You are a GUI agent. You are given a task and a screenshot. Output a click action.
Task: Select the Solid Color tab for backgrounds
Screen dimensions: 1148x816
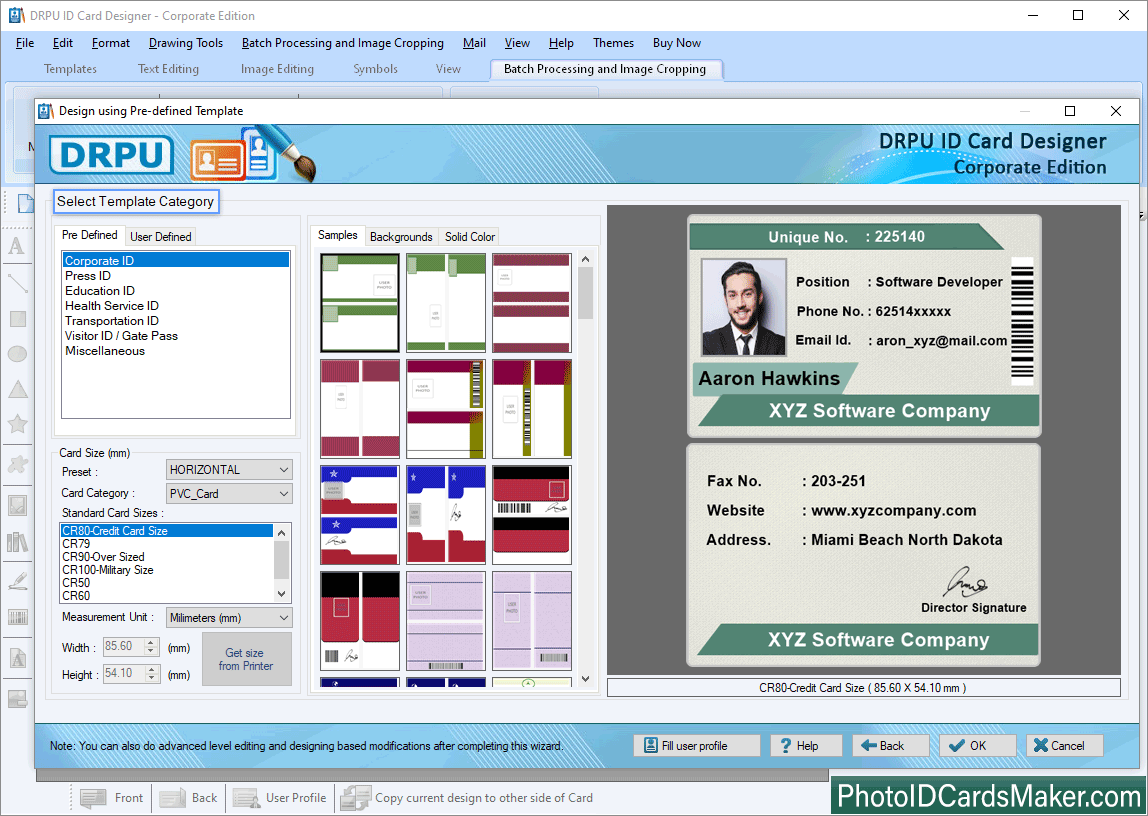click(x=468, y=236)
